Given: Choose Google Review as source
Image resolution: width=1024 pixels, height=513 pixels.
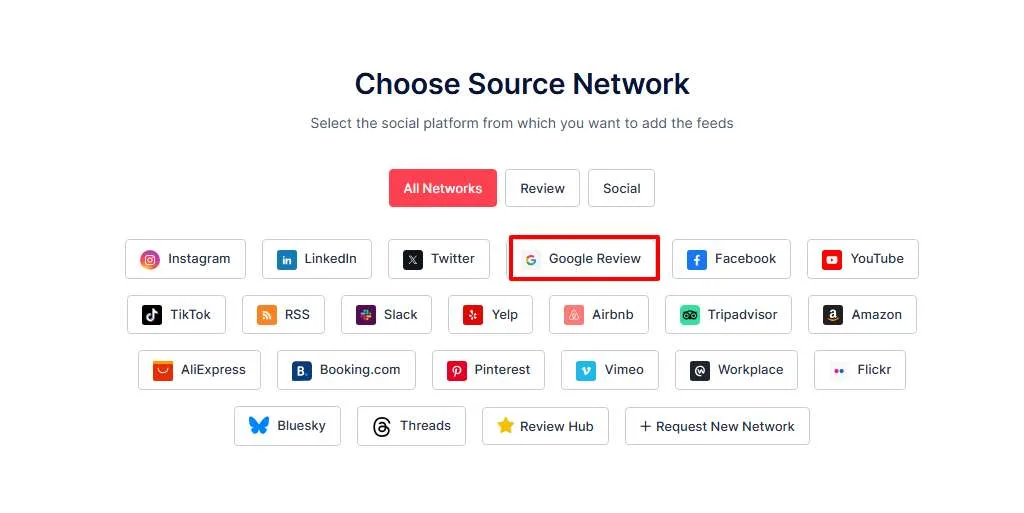Looking at the screenshot, I should click(584, 259).
